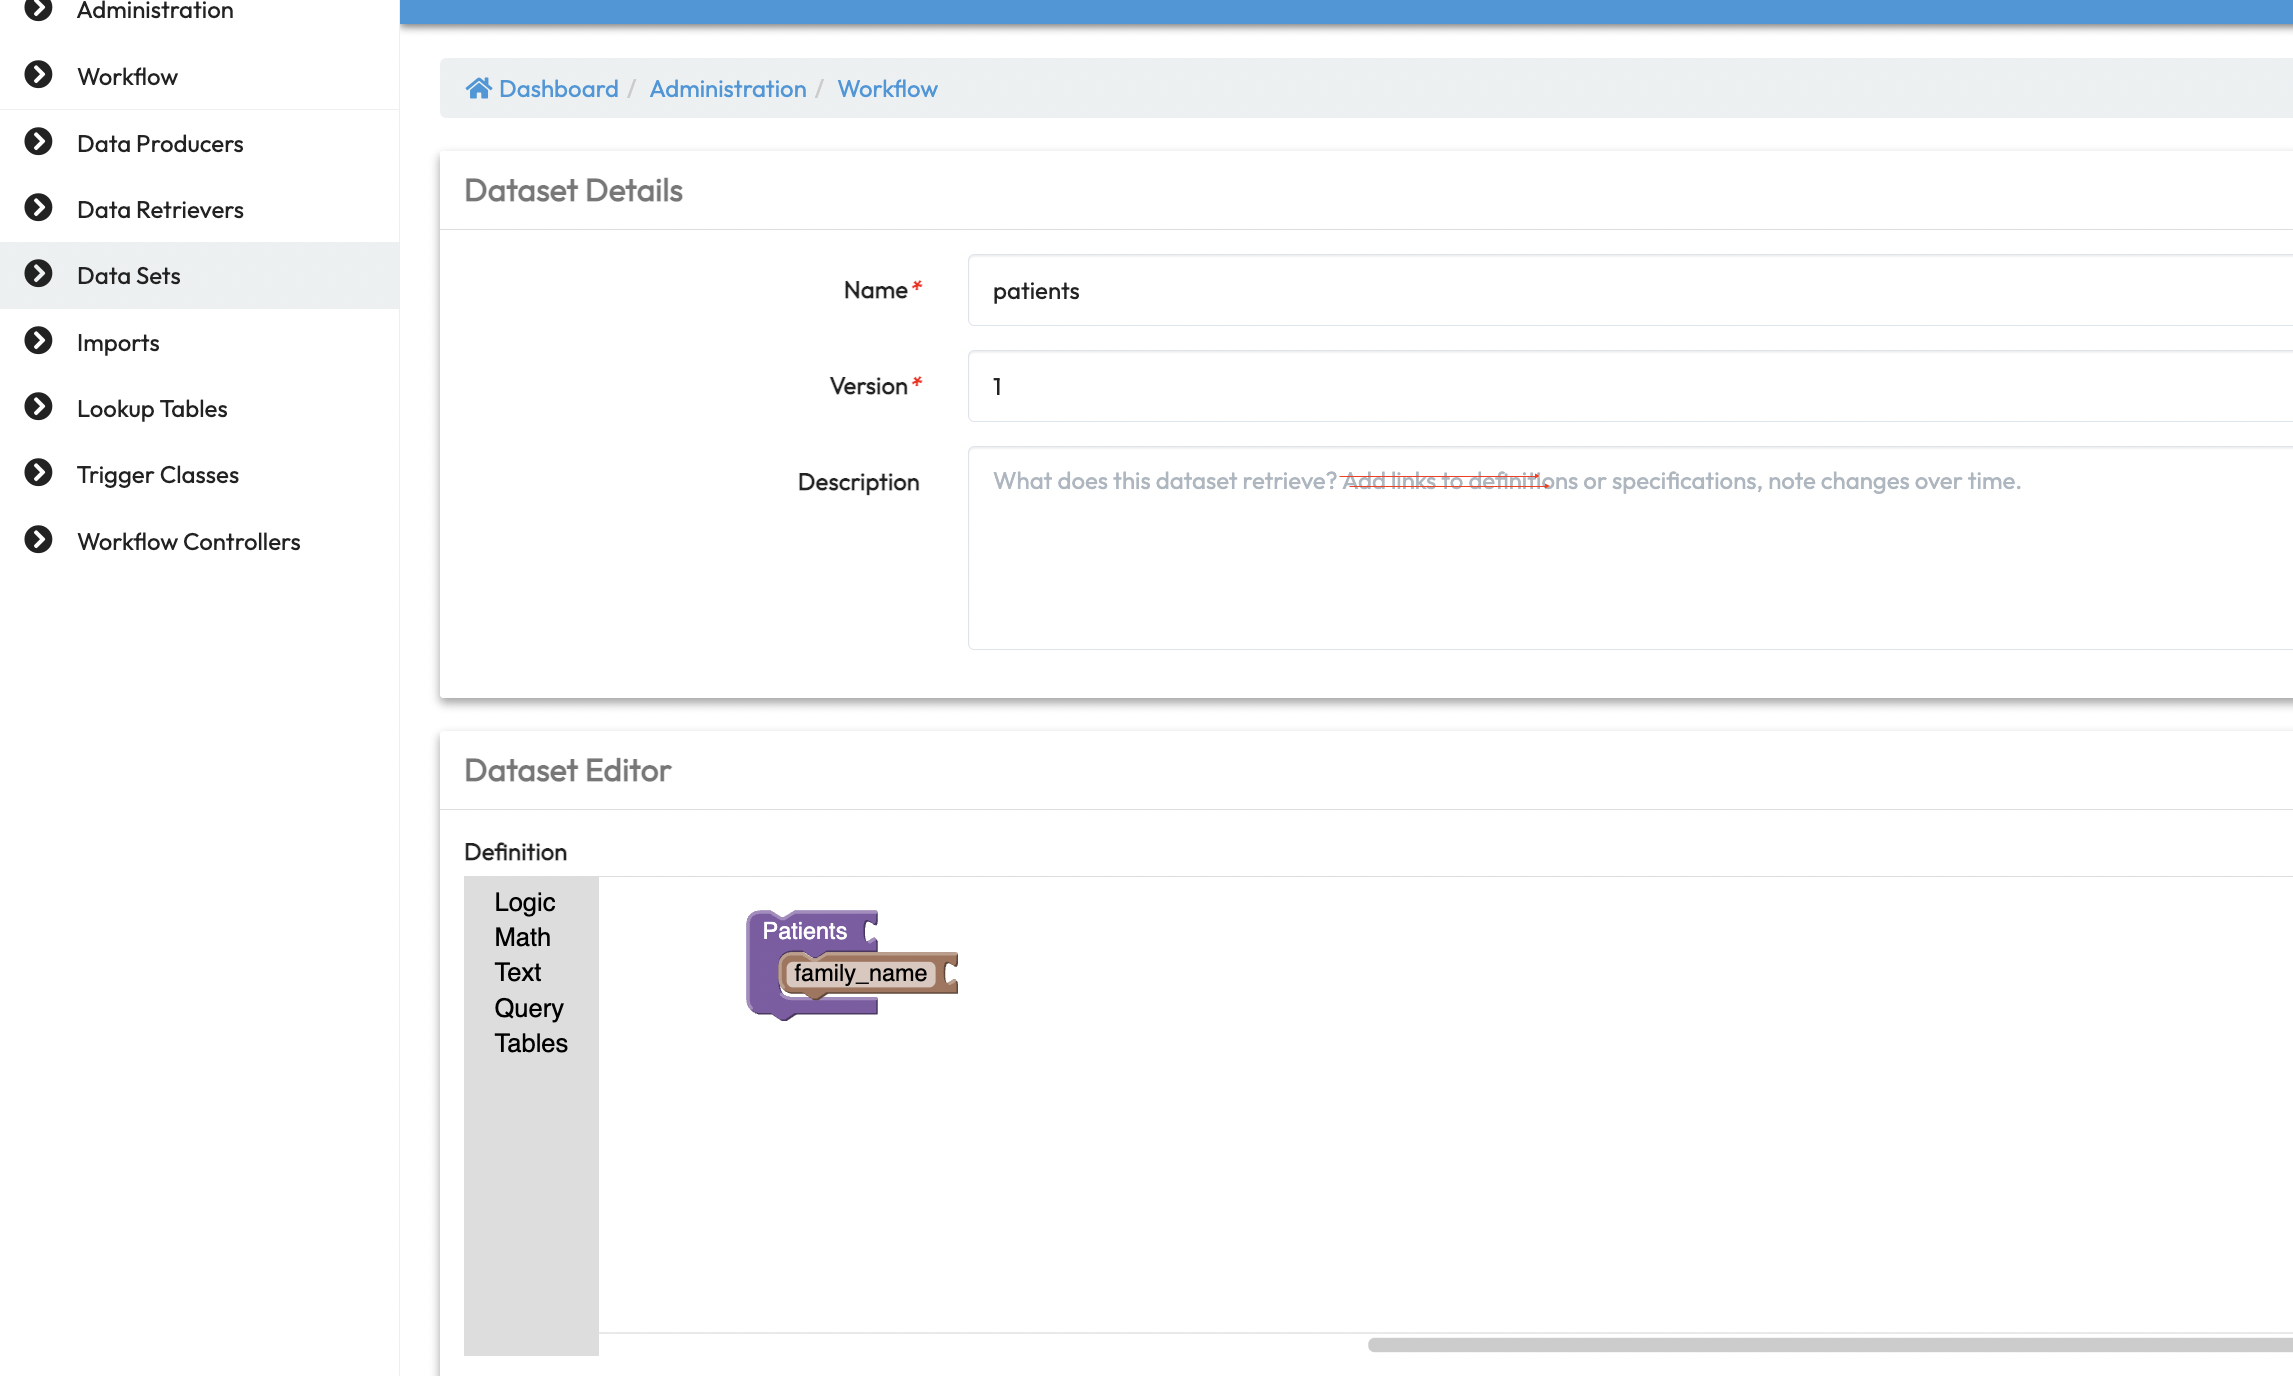This screenshot has width=2293, height=1376.
Task: Open the Math block category
Action: pyautogui.click(x=522, y=937)
